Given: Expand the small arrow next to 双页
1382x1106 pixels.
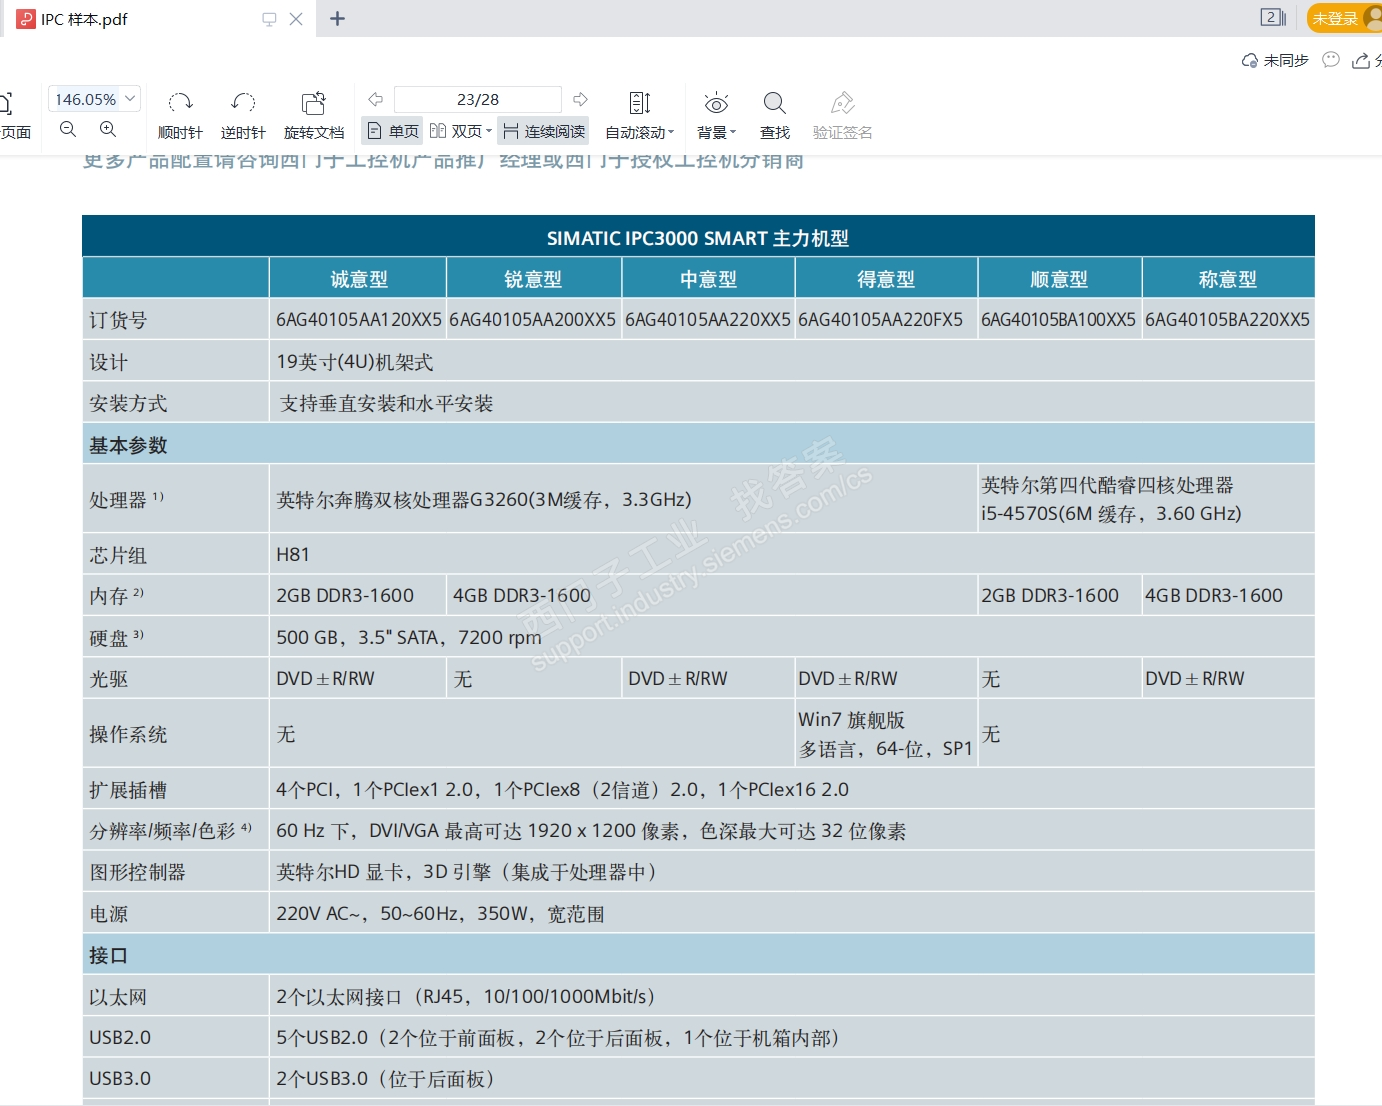Looking at the screenshot, I should pos(489,131).
